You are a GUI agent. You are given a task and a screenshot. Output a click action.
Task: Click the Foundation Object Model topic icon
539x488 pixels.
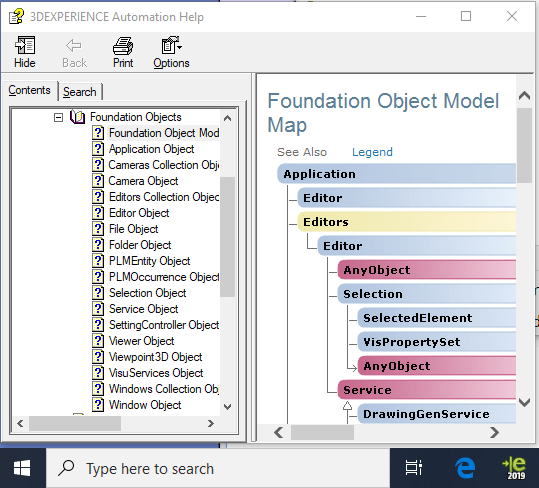[x=98, y=133]
